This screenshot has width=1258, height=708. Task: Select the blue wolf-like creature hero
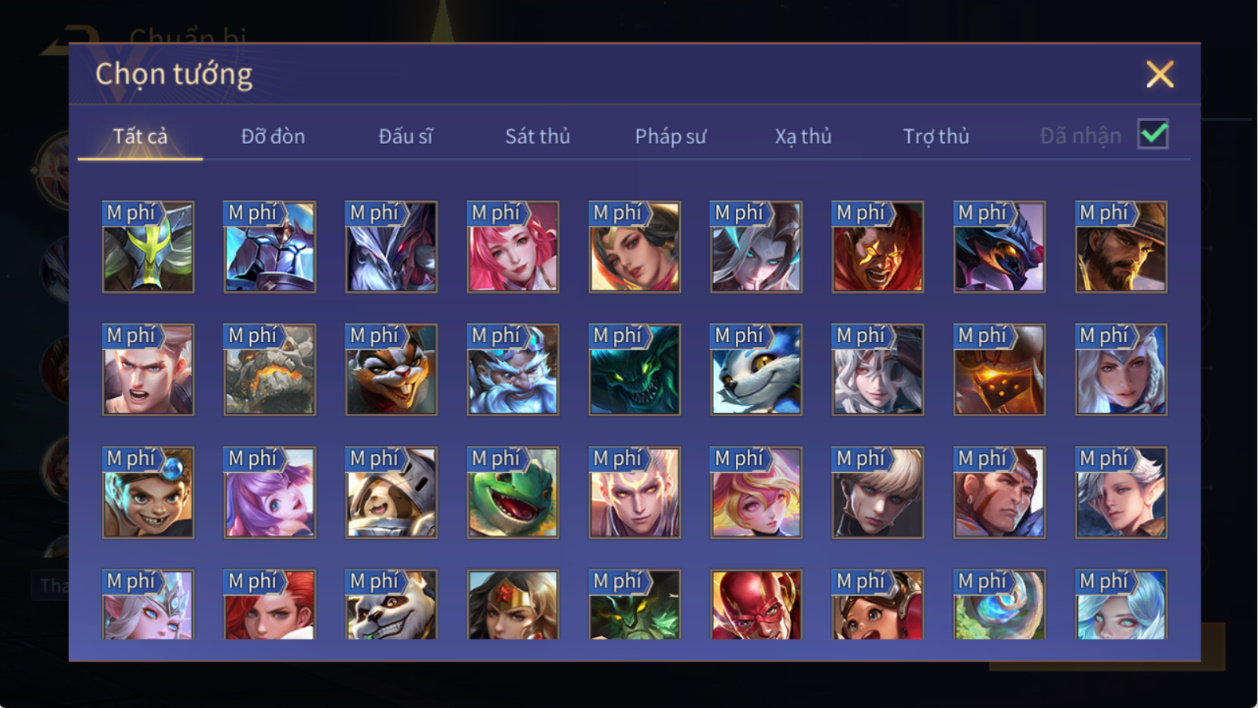coord(756,369)
